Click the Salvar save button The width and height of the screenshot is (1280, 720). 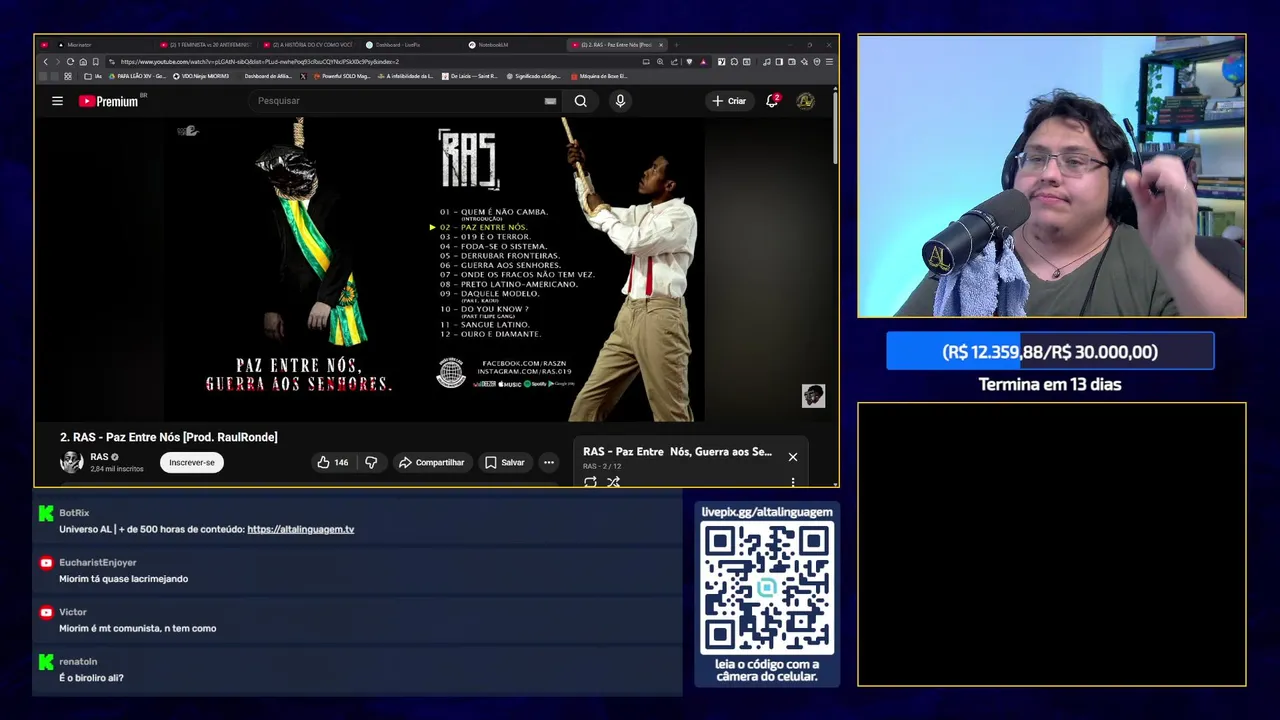click(504, 462)
